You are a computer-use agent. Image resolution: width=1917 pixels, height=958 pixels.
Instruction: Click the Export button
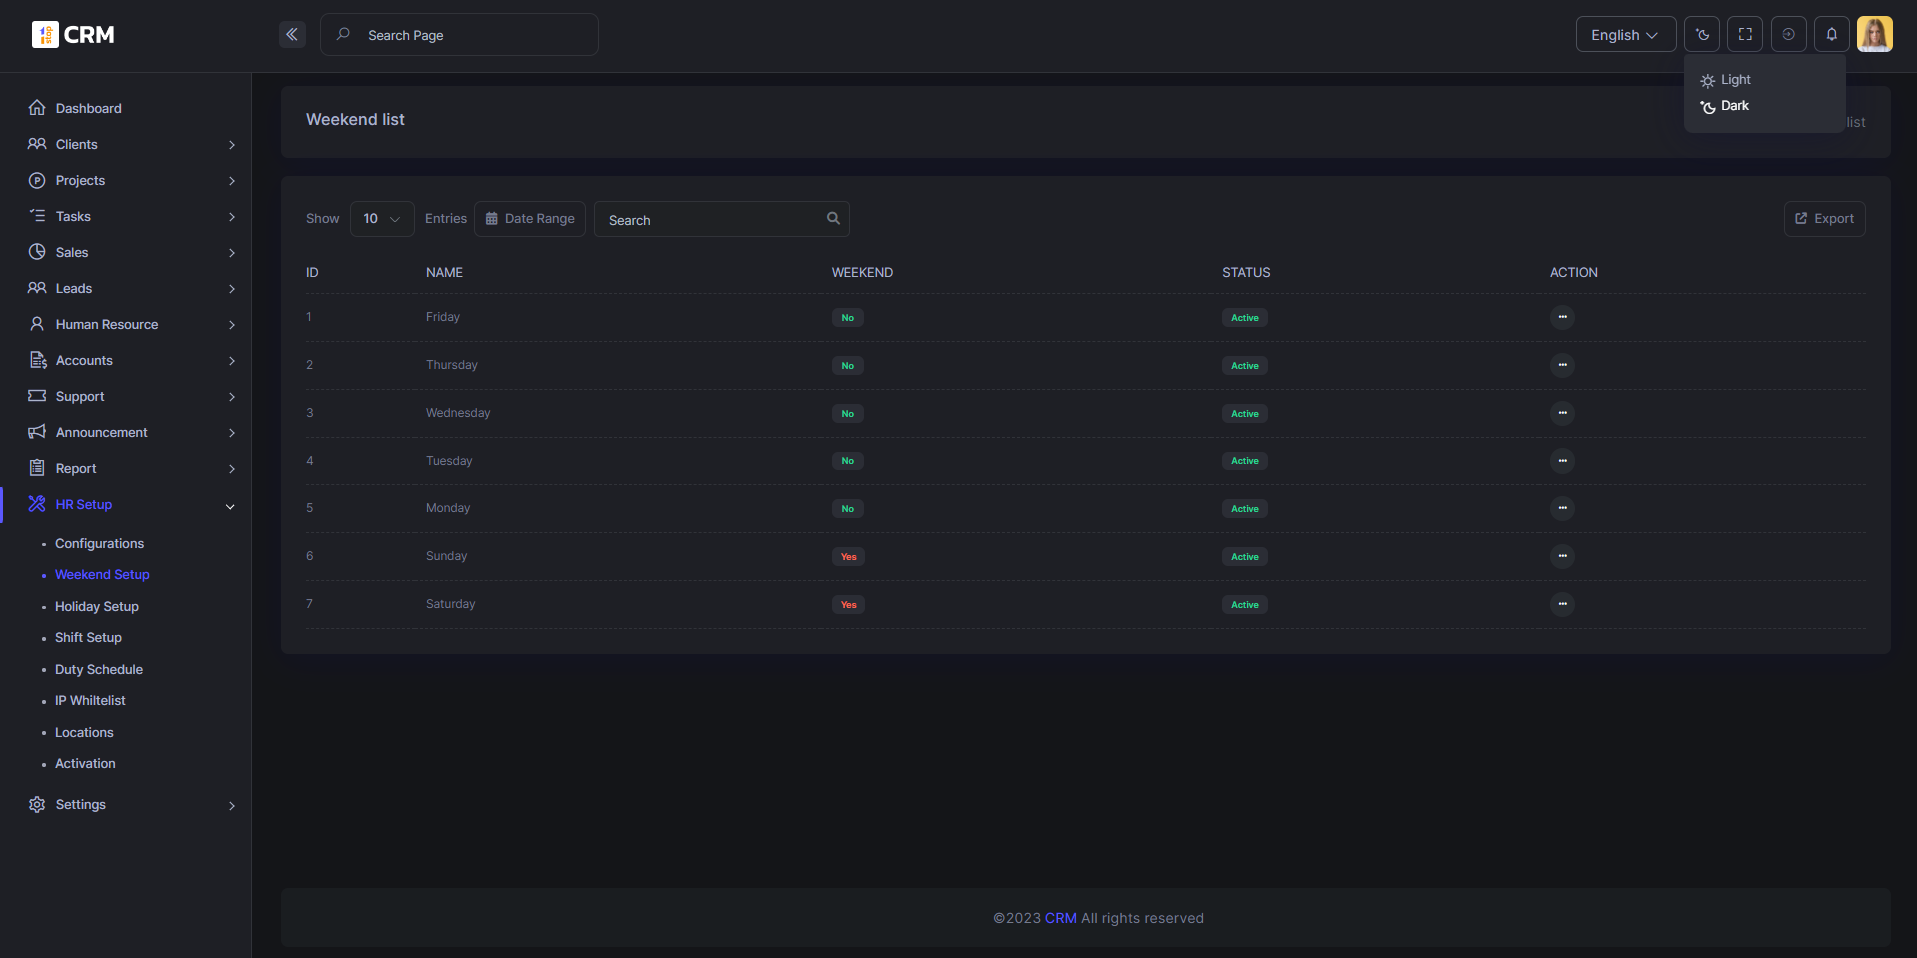click(1824, 219)
